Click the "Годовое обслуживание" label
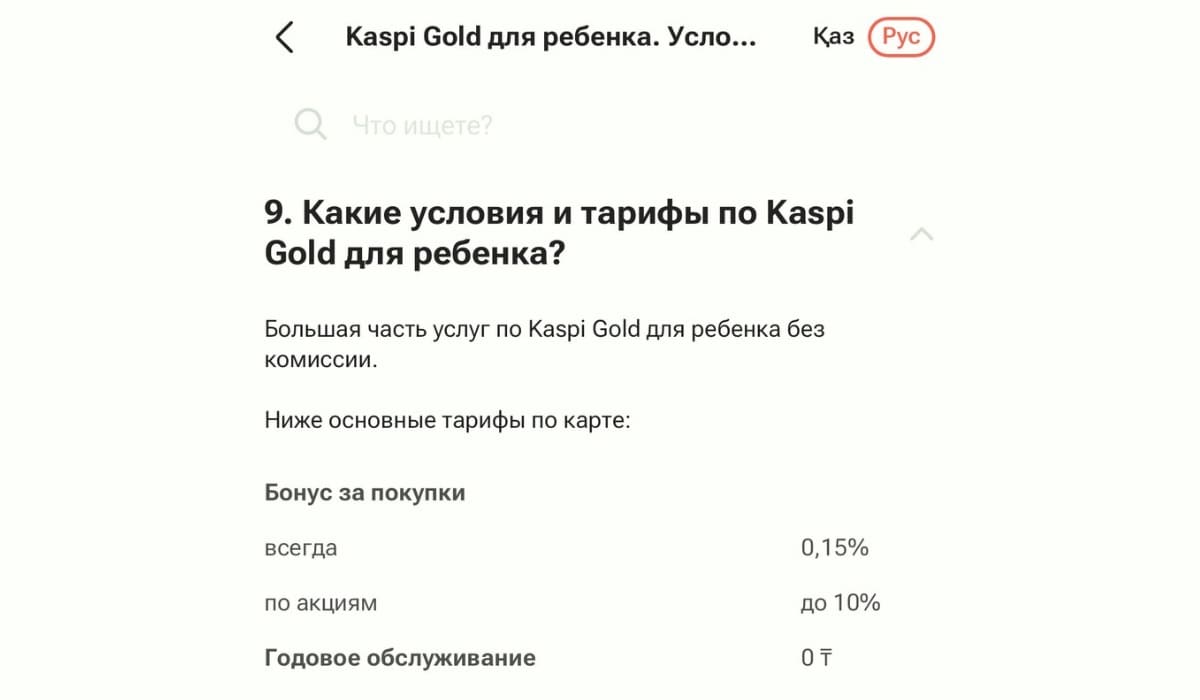The image size is (1200, 700). coord(400,658)
